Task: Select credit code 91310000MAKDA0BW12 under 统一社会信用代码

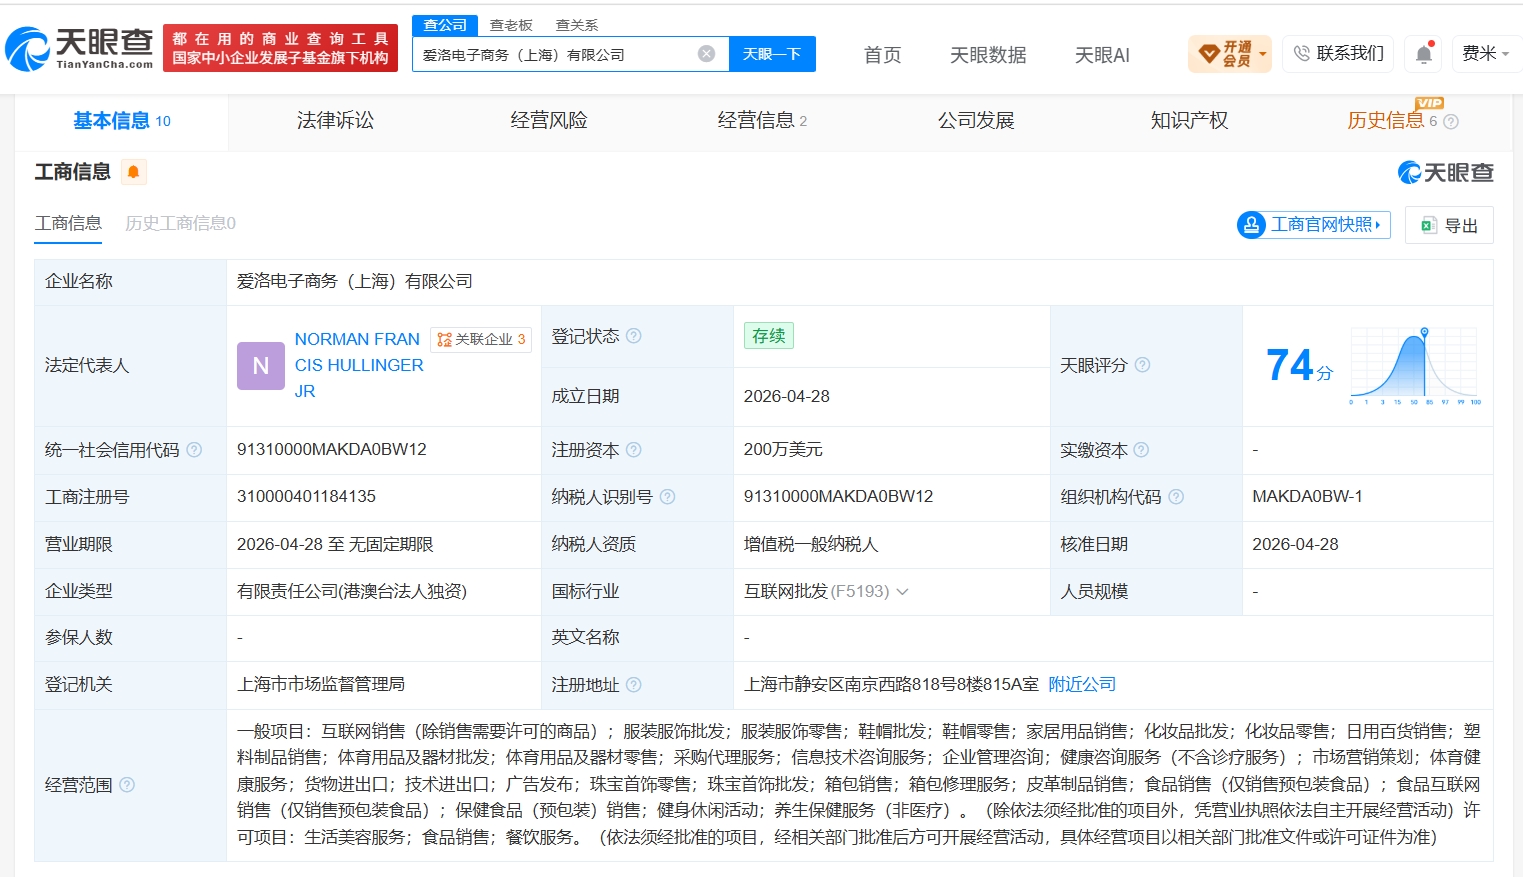Action: click(332, 450)
